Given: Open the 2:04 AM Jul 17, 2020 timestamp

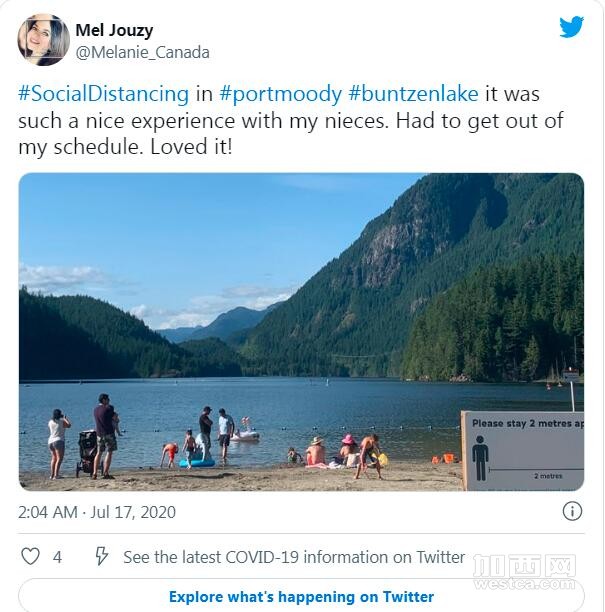Looking at the screenshot, I should tap(97, 512).
